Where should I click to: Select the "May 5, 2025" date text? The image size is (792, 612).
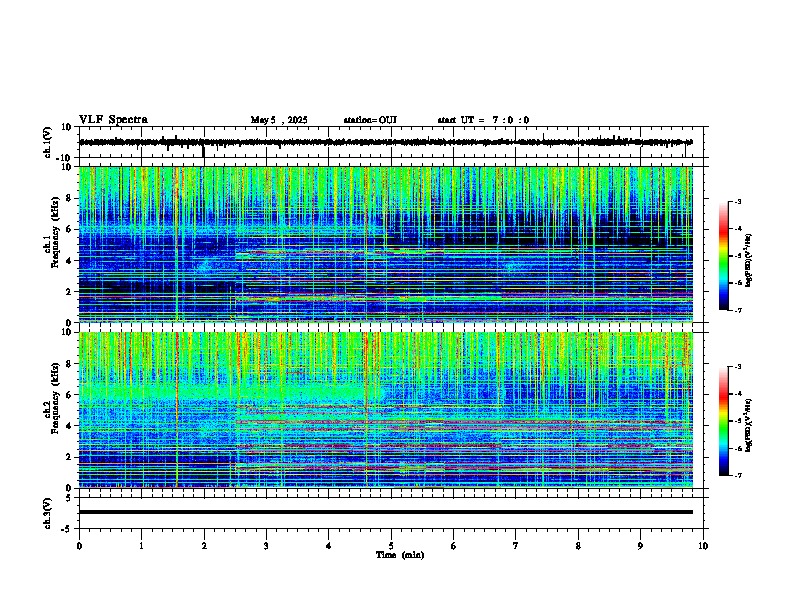[279, 120]
